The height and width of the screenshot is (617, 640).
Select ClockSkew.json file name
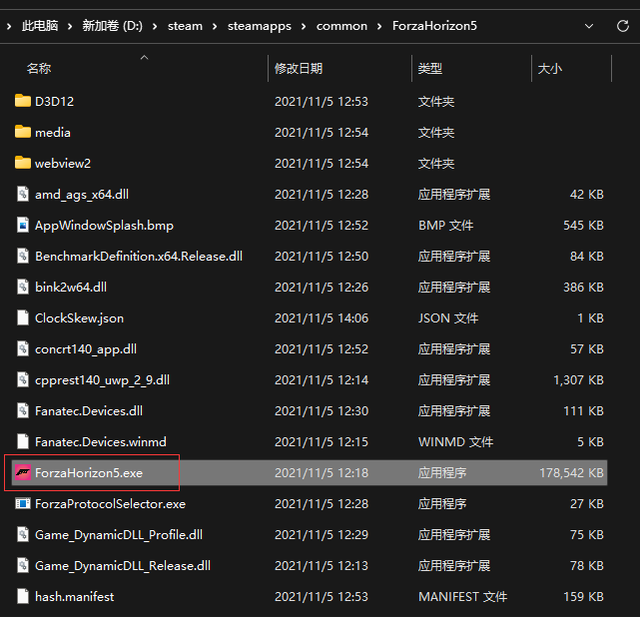pos(79,318)
